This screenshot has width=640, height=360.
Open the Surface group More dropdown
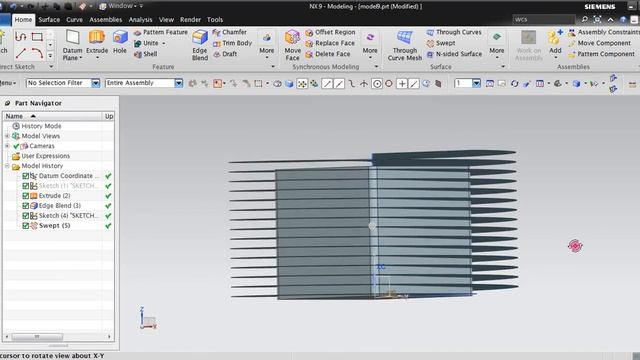(x=496, y=45)
